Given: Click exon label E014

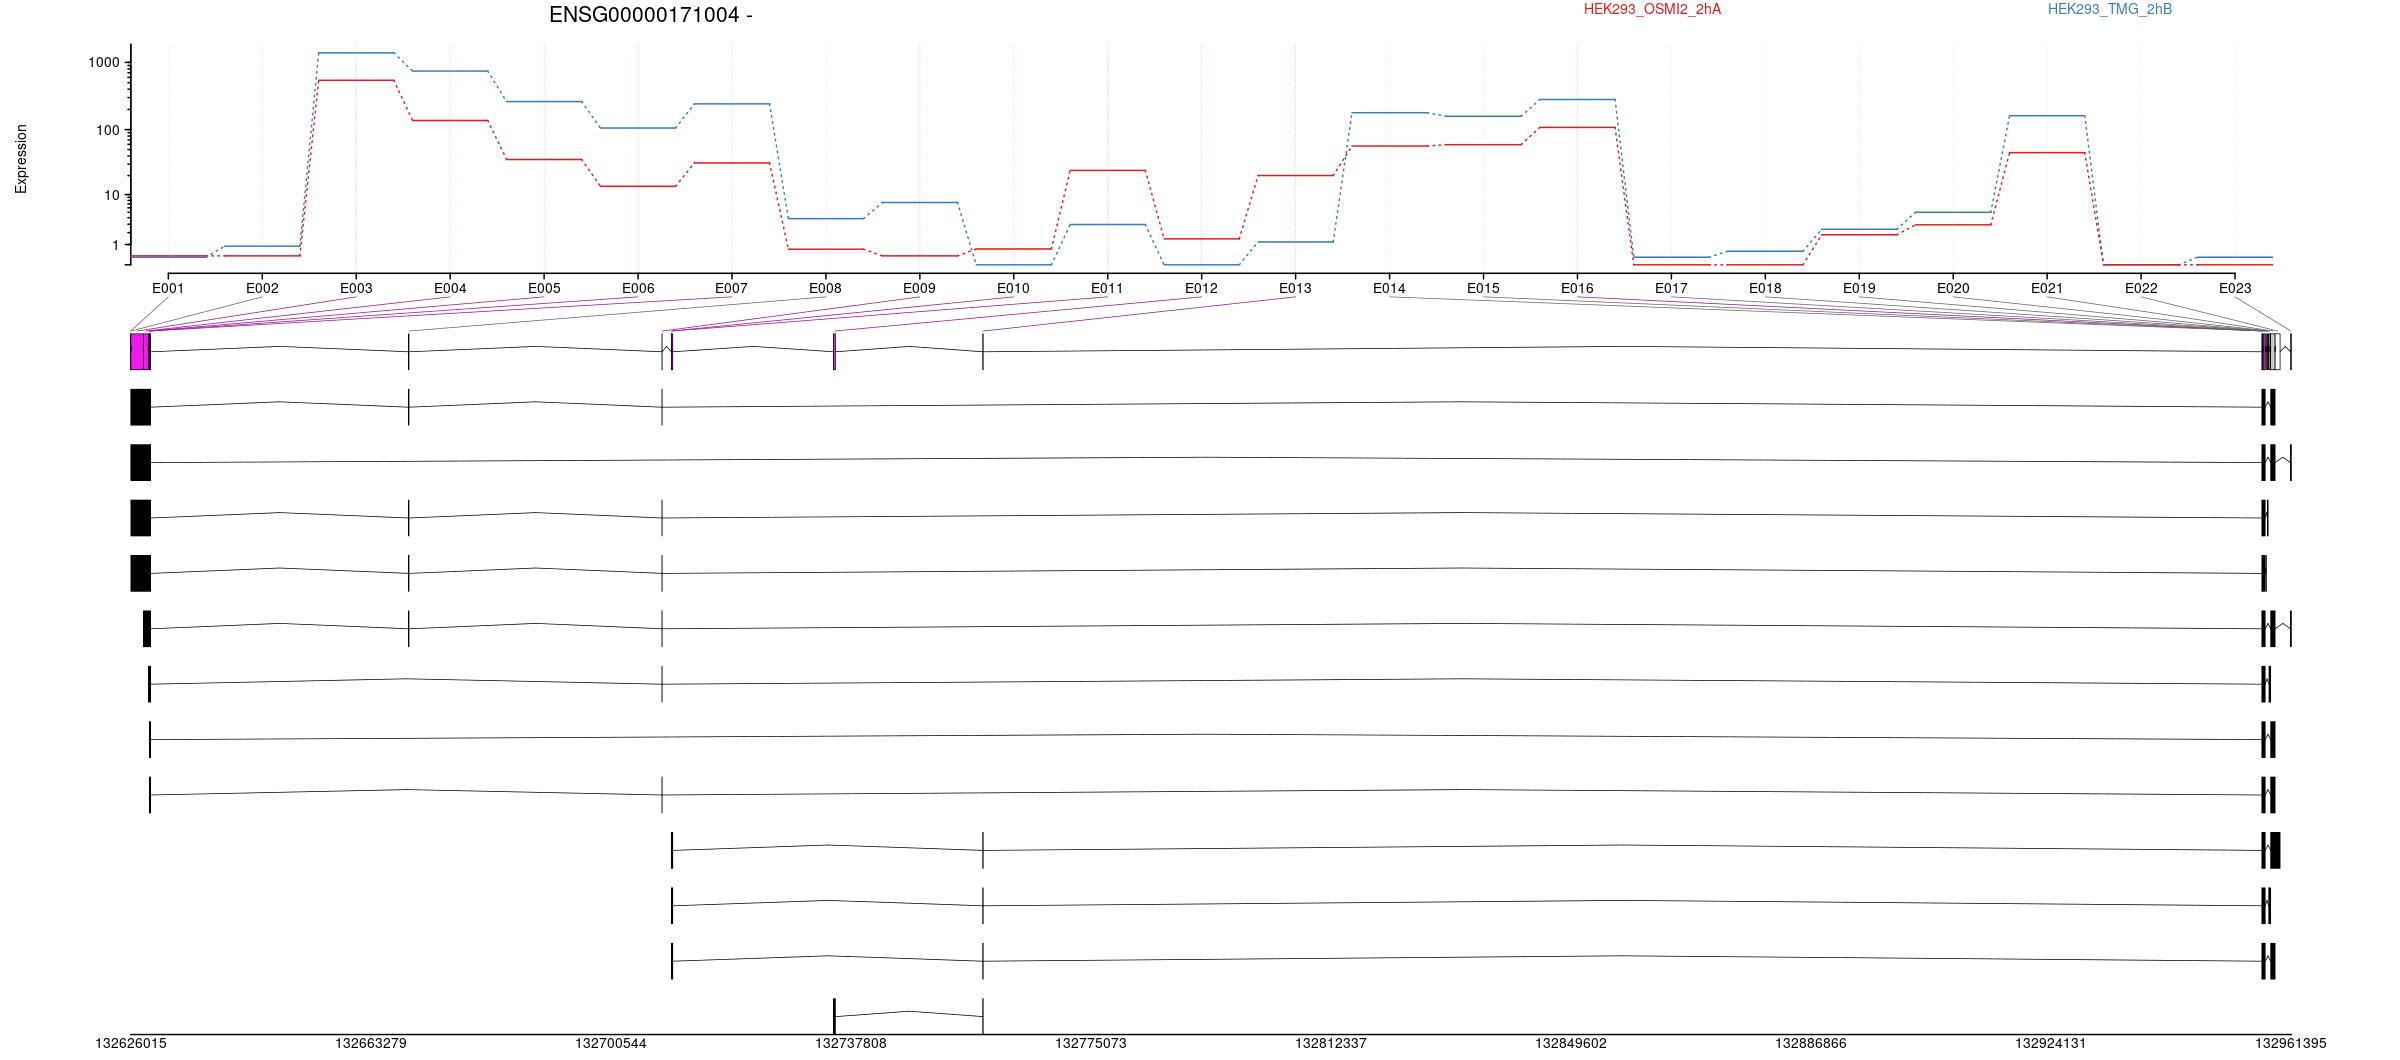Looking at the screenshot, I should tap(1389, 289).
